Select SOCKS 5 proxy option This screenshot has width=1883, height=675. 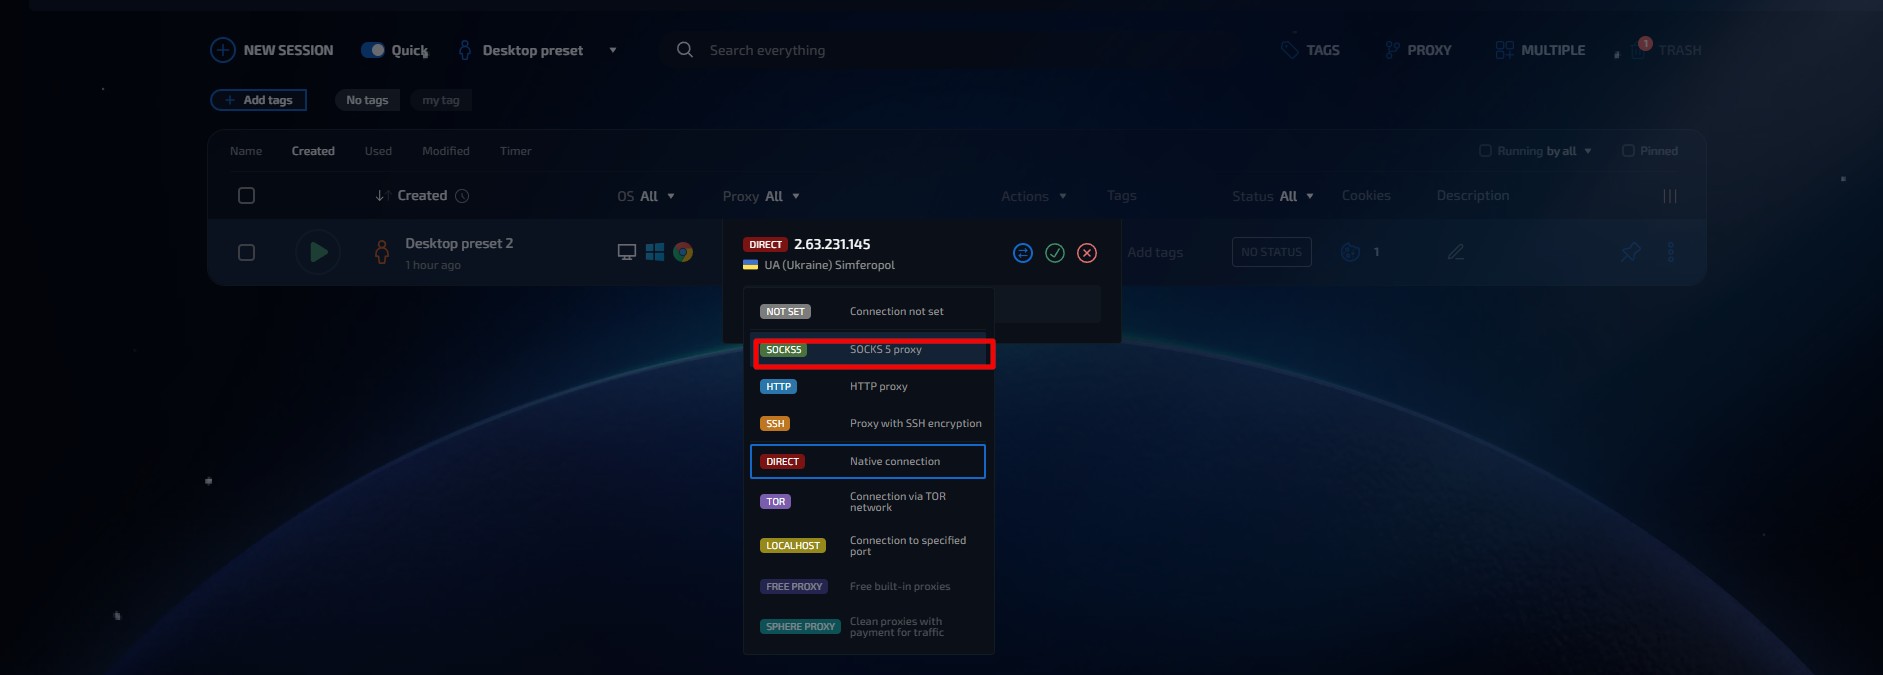[872, 350]
